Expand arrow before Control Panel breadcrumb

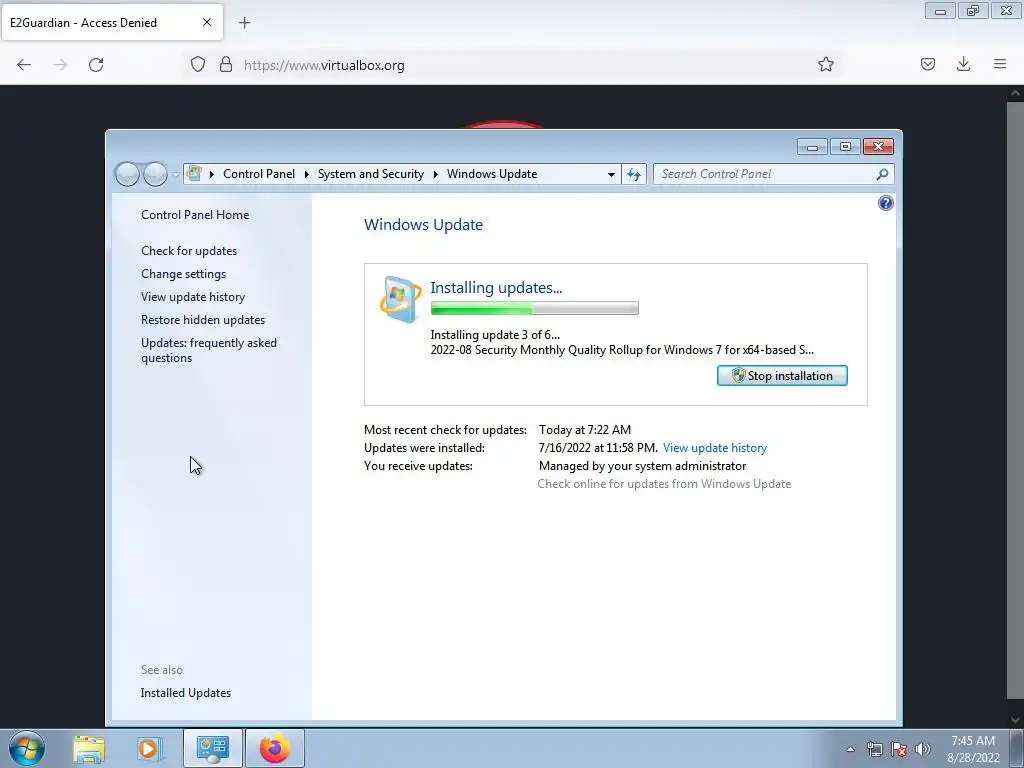point(212,174)
